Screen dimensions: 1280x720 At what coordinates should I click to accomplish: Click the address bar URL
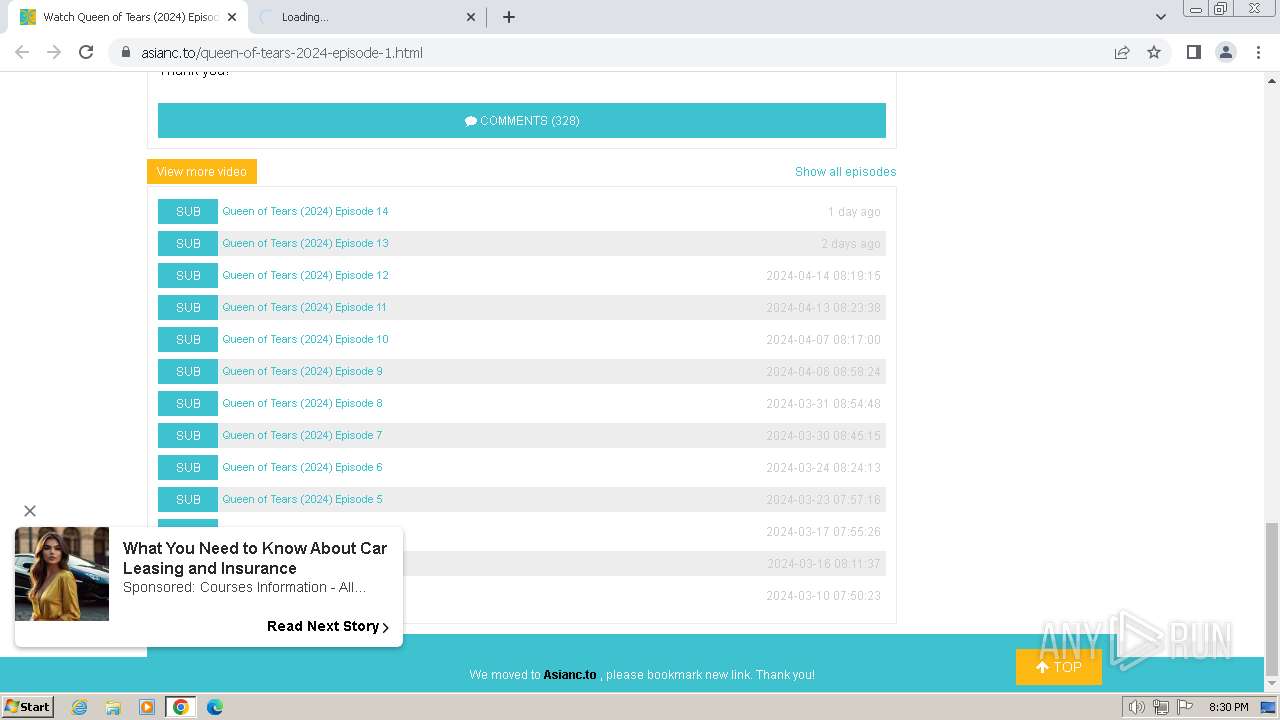click(x=282, y=53)
